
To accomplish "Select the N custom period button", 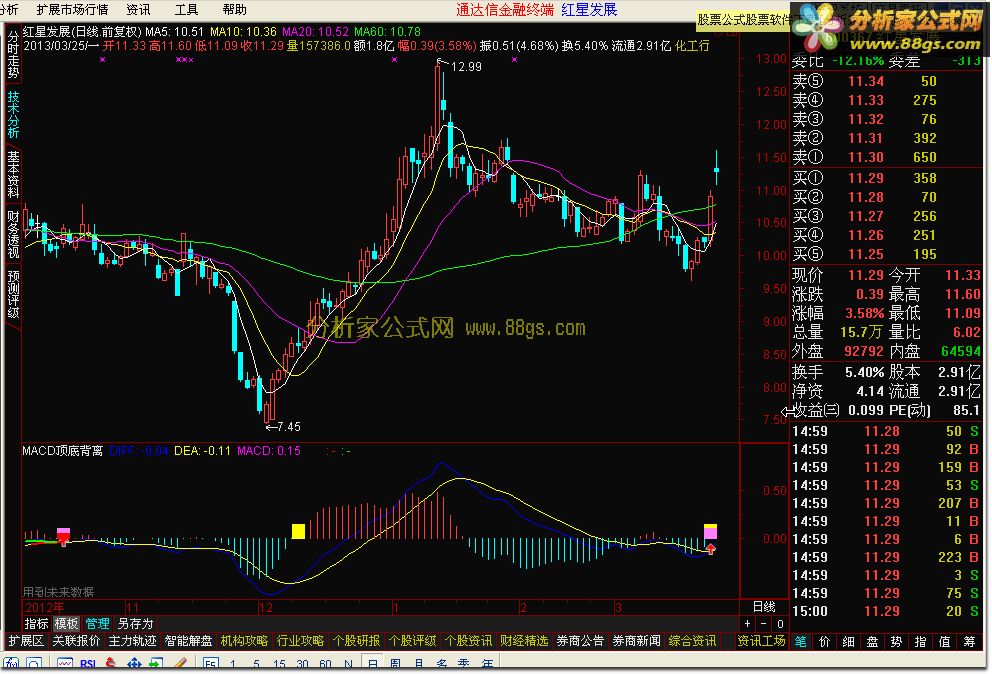I will tap(348, 665).
